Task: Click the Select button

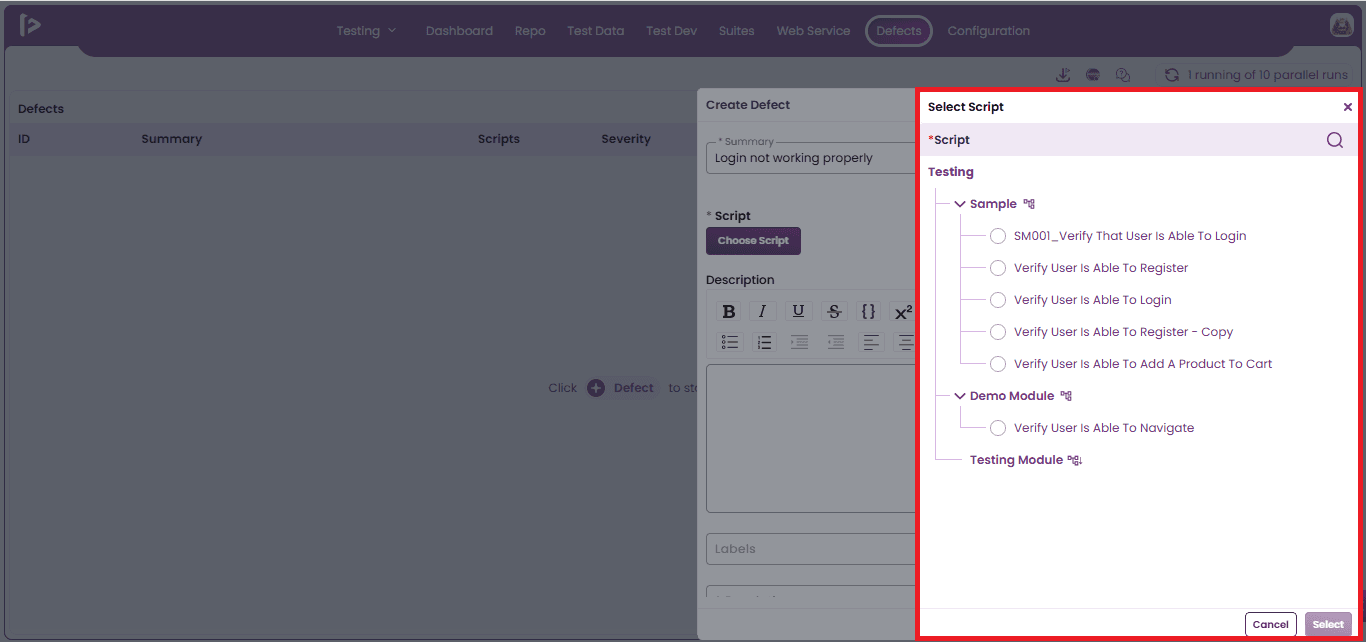Action: [1328, 624]
